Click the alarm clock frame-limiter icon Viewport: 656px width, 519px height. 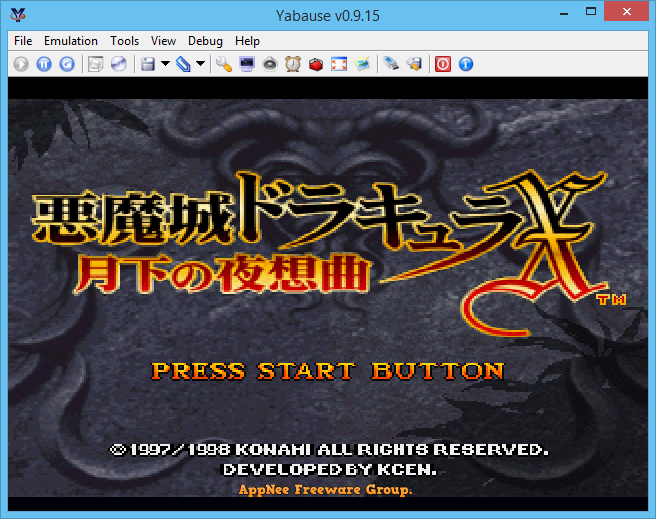coord(293,64)
